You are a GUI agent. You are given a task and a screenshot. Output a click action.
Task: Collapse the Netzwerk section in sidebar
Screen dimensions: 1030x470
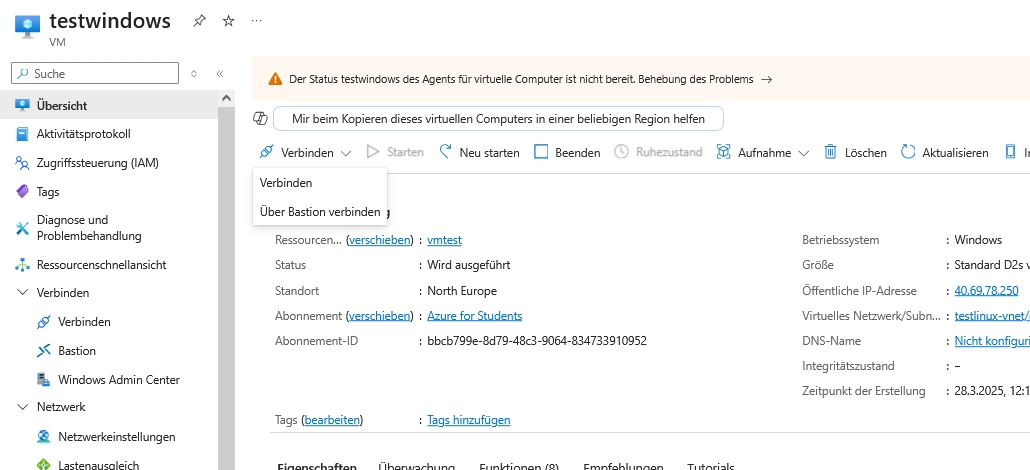[x=23, y=407]
